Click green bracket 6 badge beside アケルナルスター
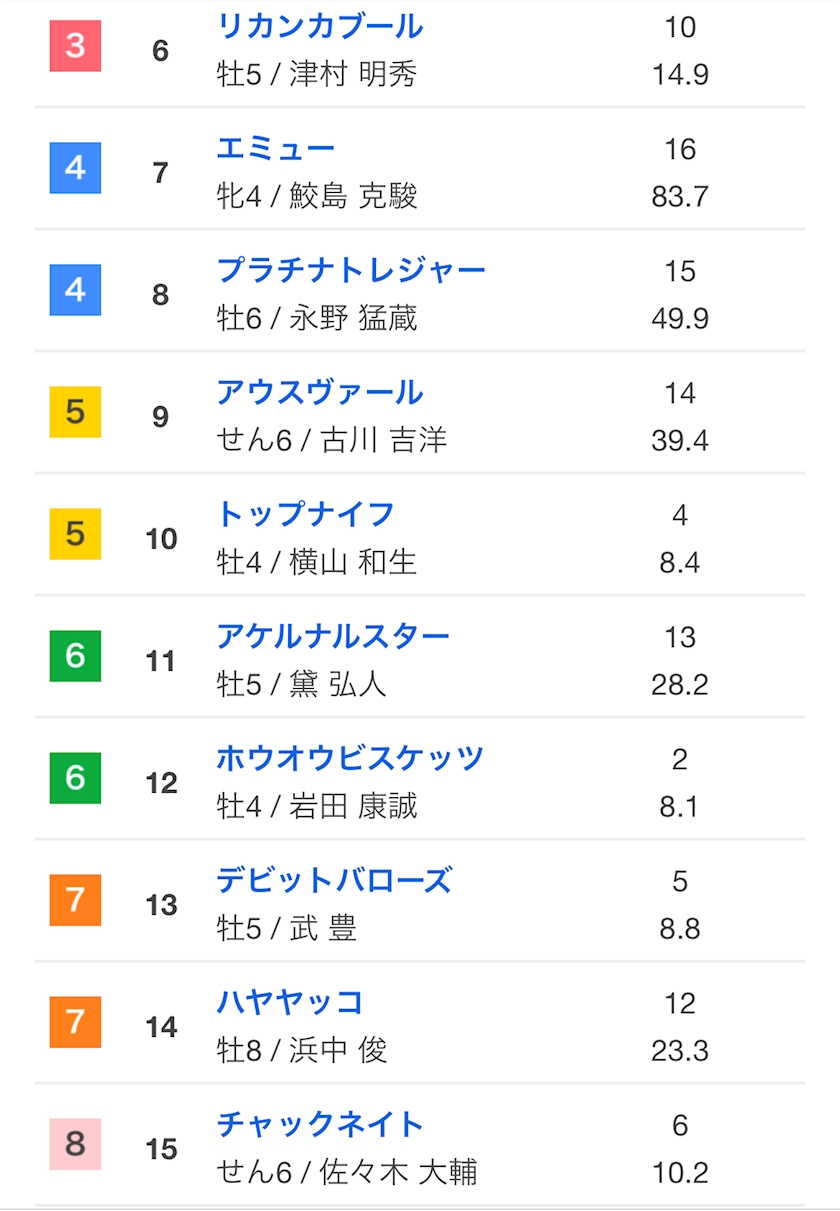Screen dimensions: 840x1211 pyautogui.click(x=76, y=656)
